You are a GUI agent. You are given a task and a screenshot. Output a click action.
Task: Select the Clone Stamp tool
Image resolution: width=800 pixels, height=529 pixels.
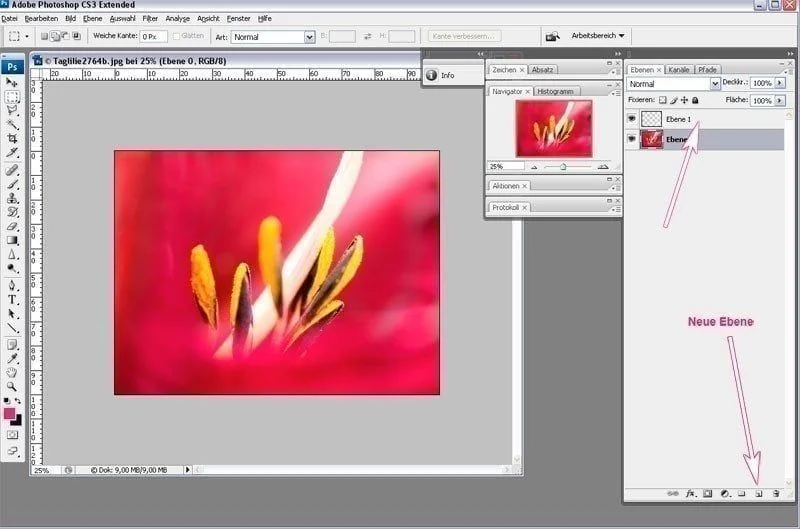point(12,198)
